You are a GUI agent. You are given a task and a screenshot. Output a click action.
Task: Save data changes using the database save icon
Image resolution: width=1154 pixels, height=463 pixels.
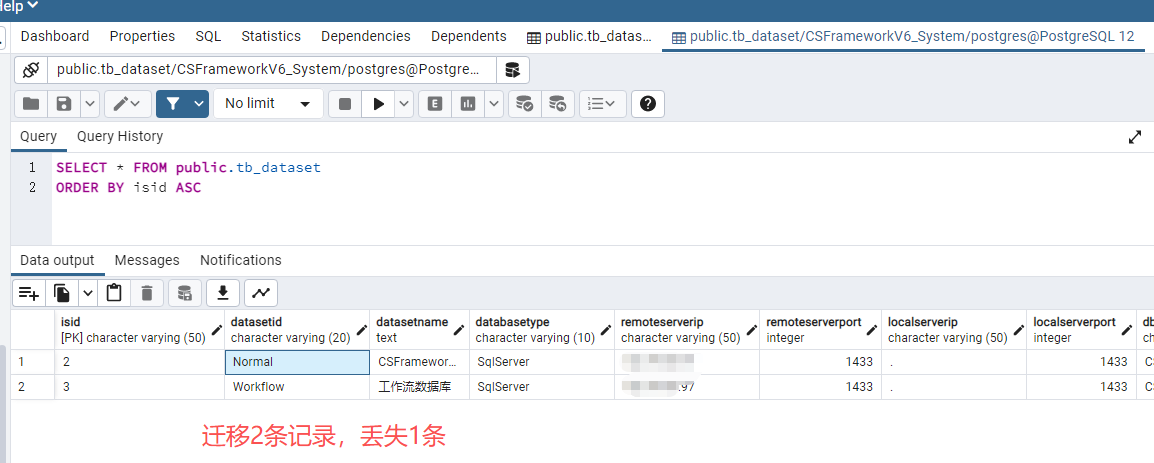point(185,293)
